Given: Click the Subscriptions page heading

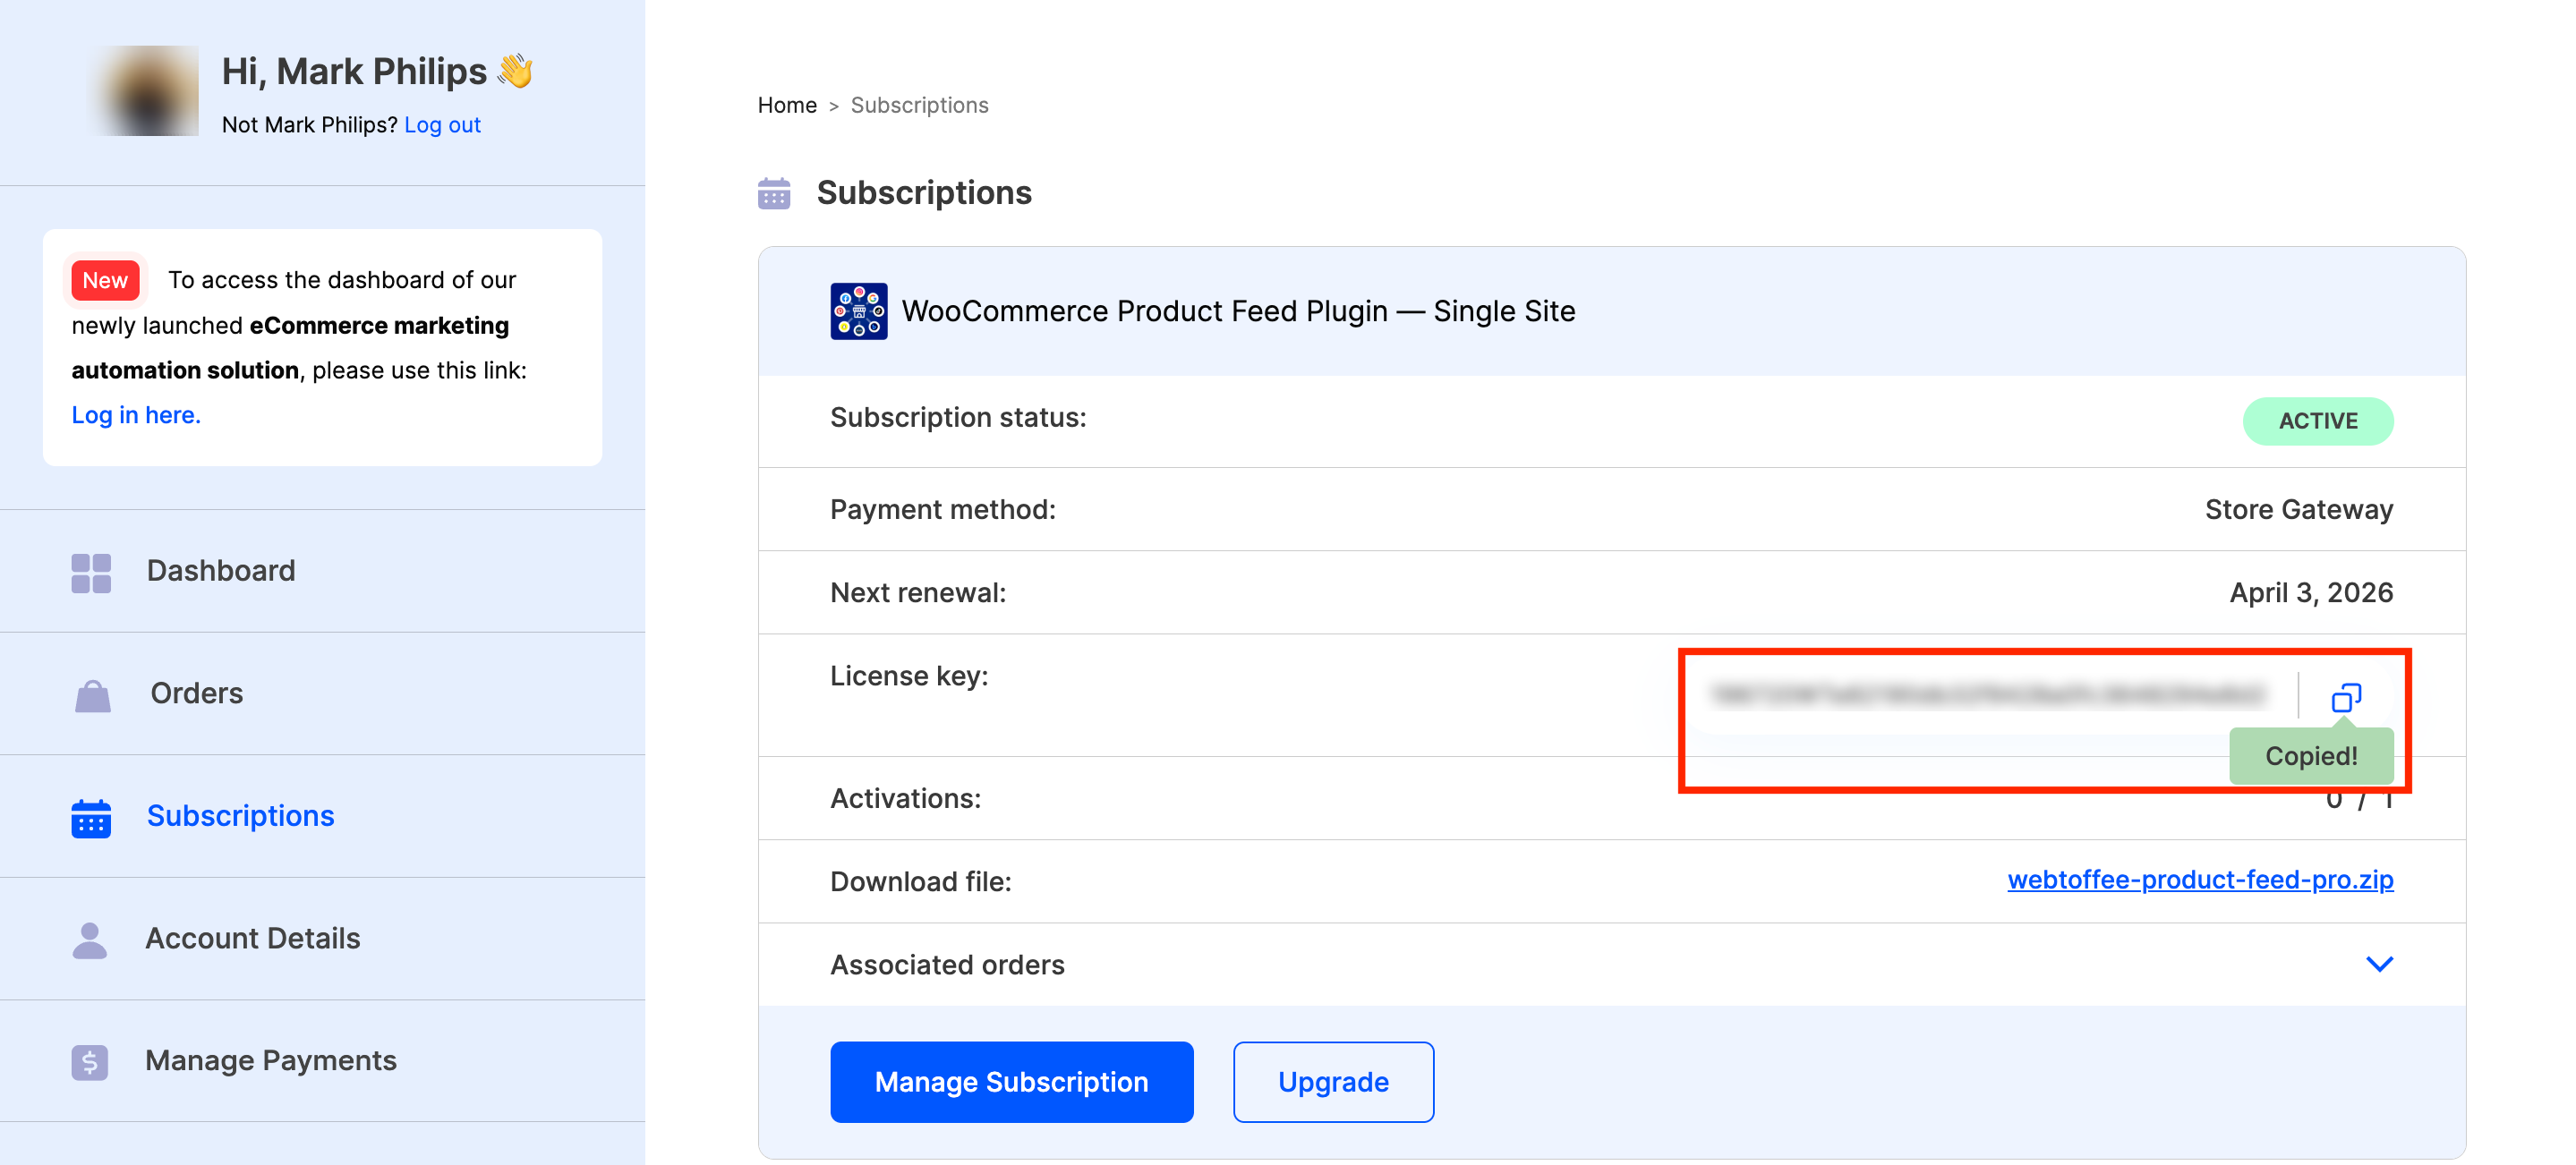Looking at the screenshot, I should (924, 193).
